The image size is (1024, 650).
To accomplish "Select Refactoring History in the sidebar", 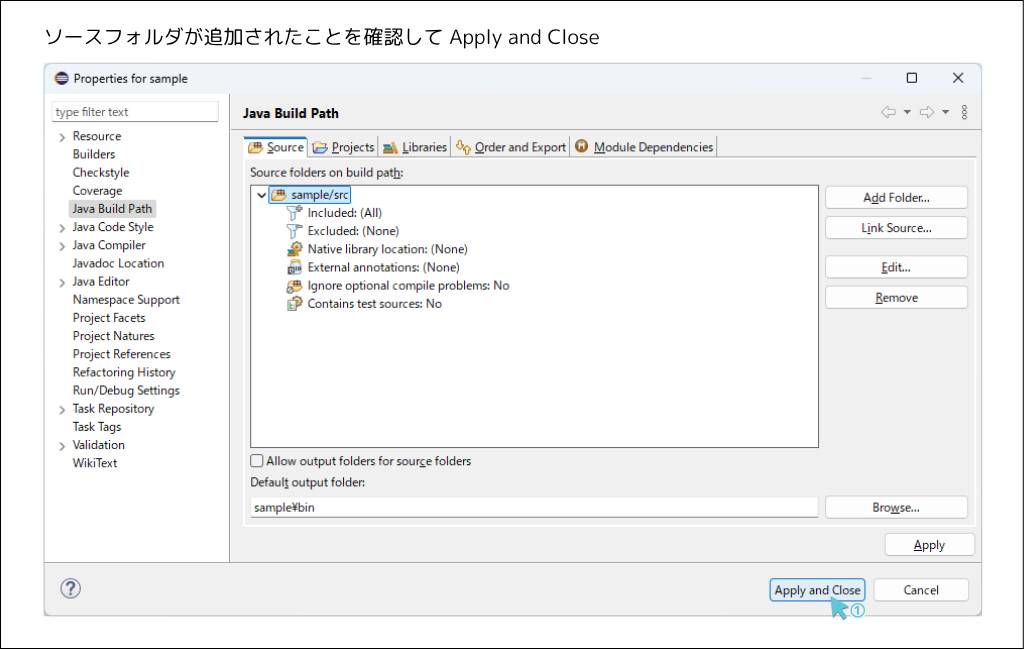I will (124, 372).
